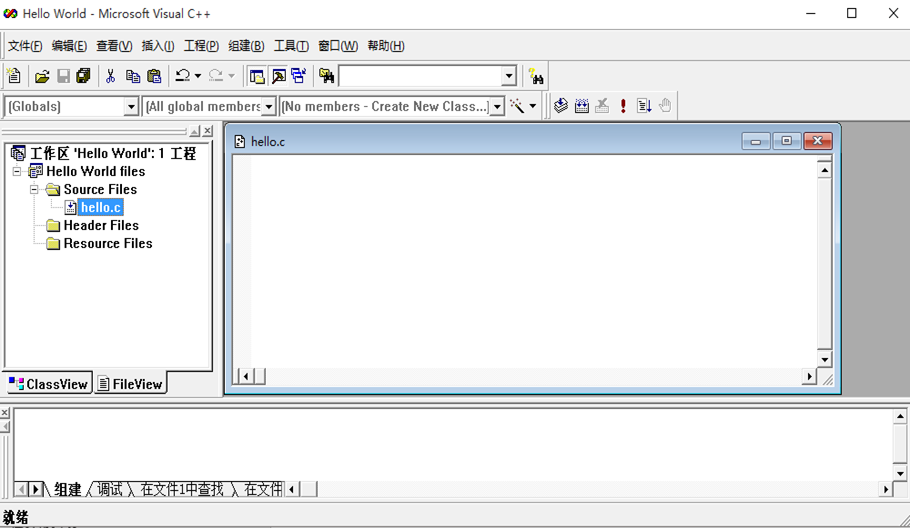This screenshot has width=910, height=528.
Task: Open the 插入(I) menu
Action: click(158, 46)
